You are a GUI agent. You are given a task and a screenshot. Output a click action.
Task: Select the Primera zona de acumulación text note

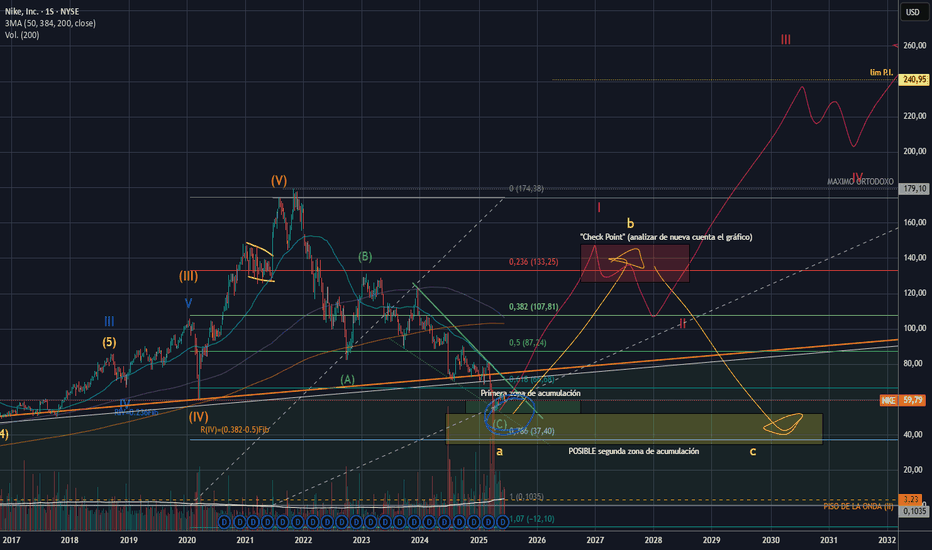[530, 393]
